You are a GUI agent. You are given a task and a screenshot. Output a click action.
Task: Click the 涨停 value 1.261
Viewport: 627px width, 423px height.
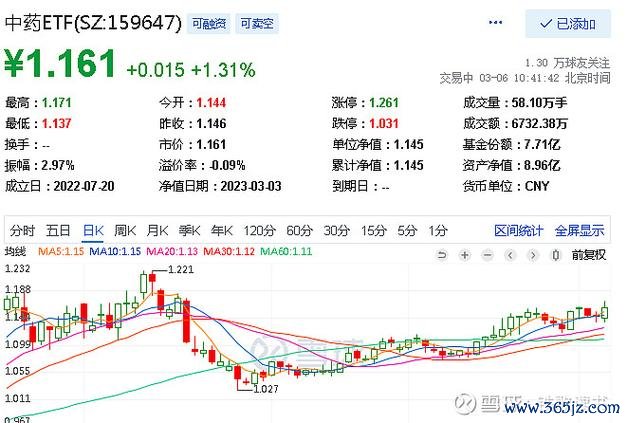(x=384, y=103)
